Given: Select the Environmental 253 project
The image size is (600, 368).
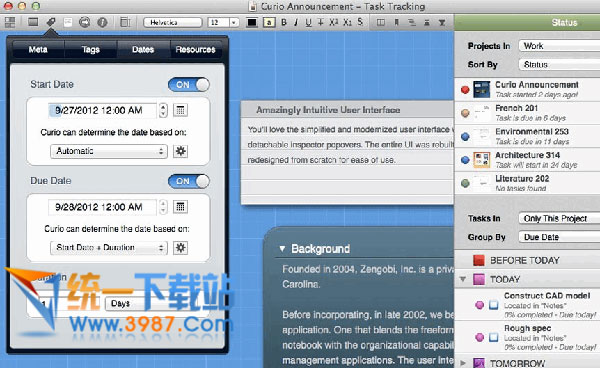Looking at the screenshot, I should pyautogui.click(x=527, y=137).
